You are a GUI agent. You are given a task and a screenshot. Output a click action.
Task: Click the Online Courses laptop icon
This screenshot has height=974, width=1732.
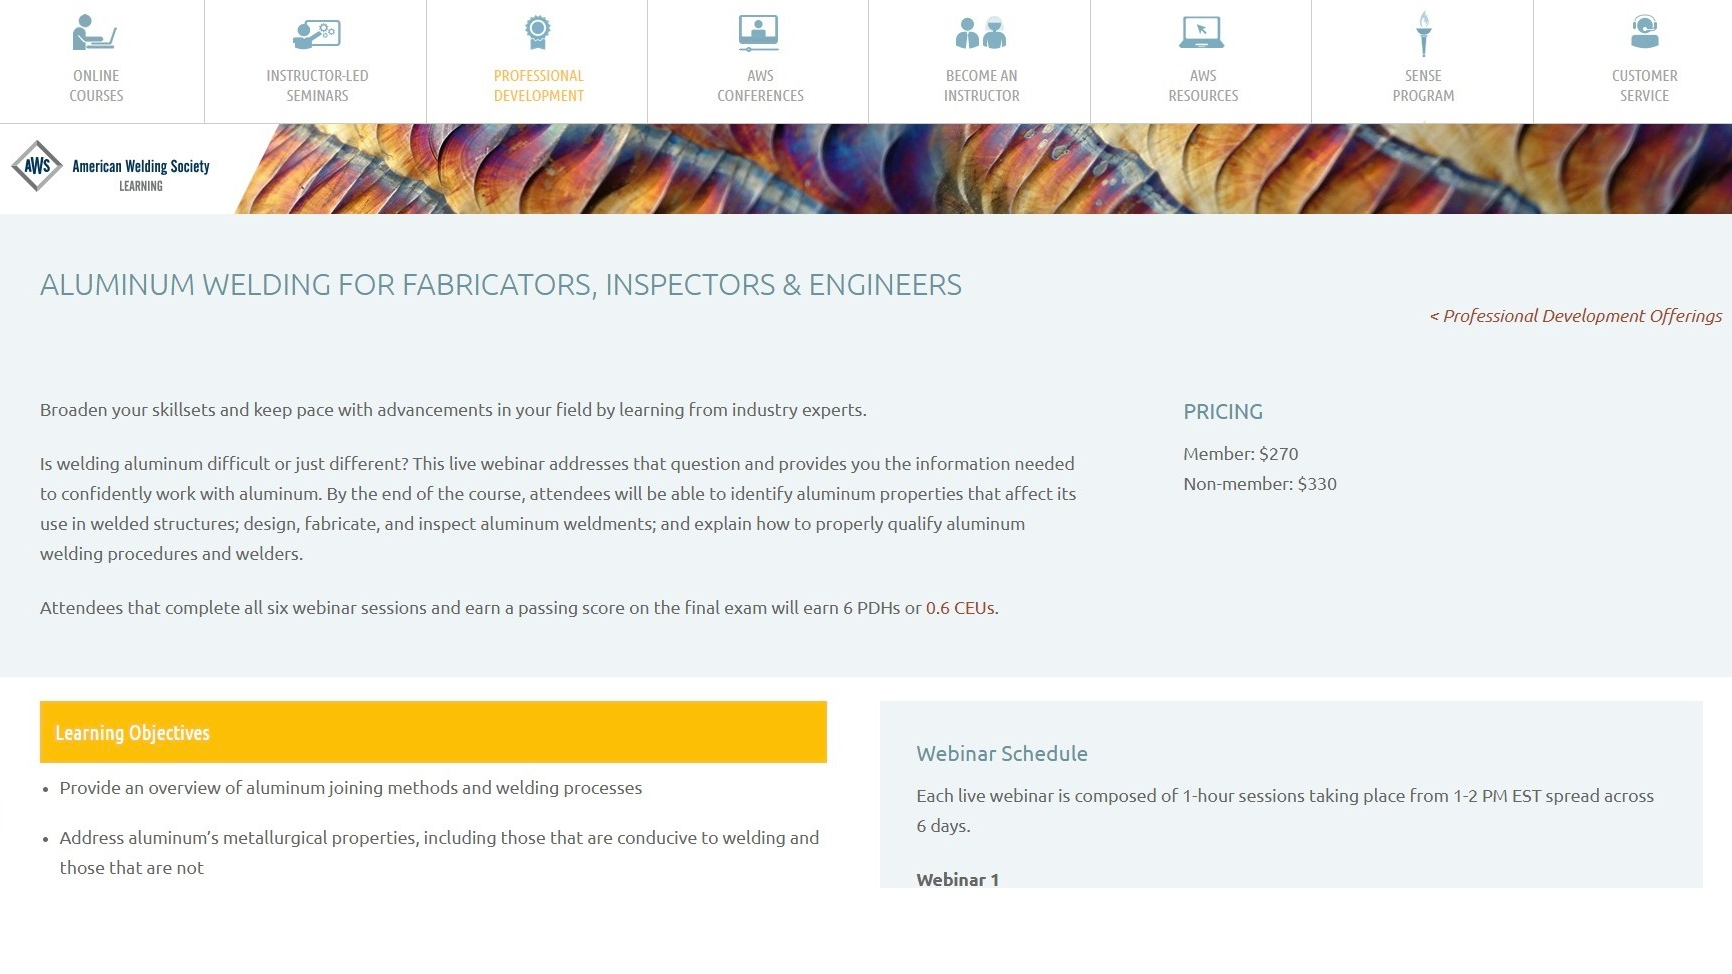coord(95,33)
